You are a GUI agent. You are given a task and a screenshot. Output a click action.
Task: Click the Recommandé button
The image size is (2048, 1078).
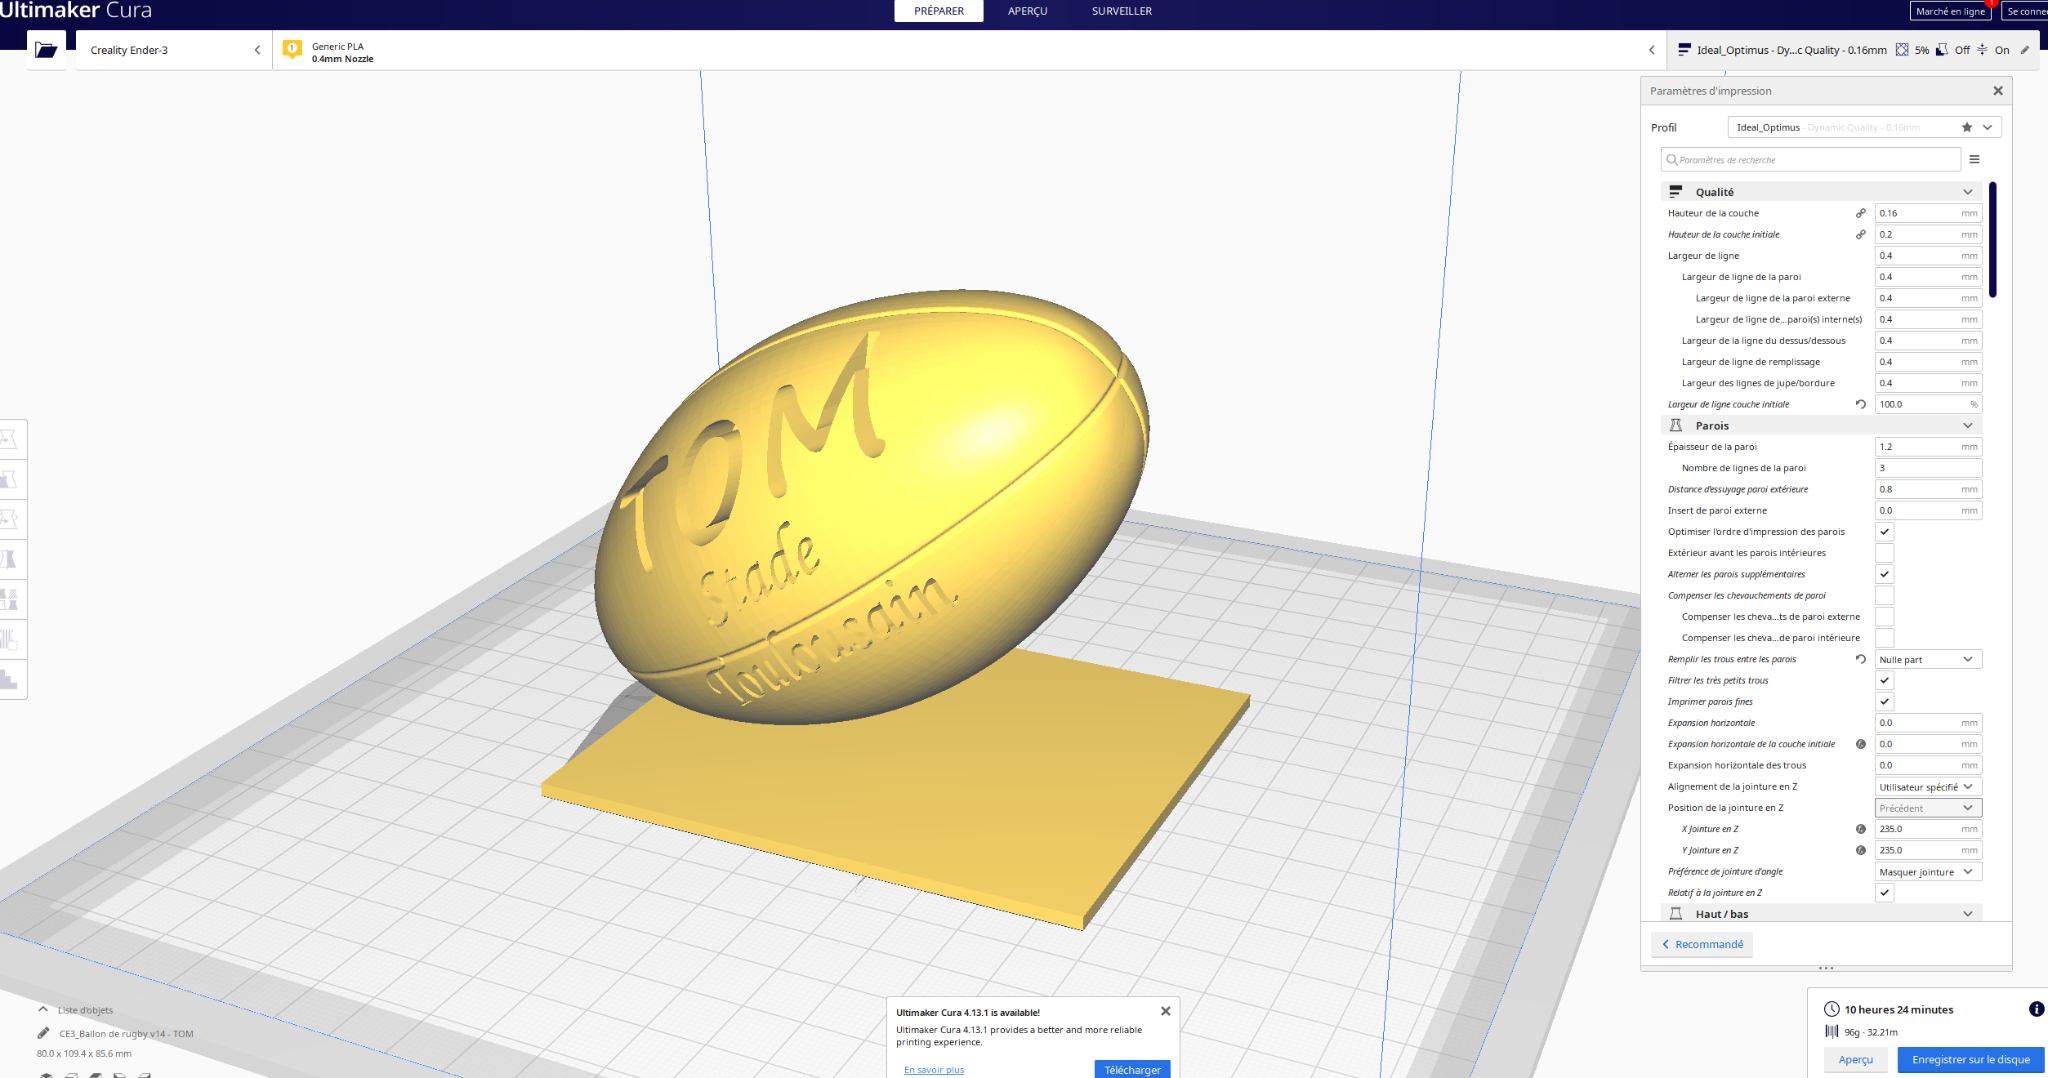pos(1702,944)
